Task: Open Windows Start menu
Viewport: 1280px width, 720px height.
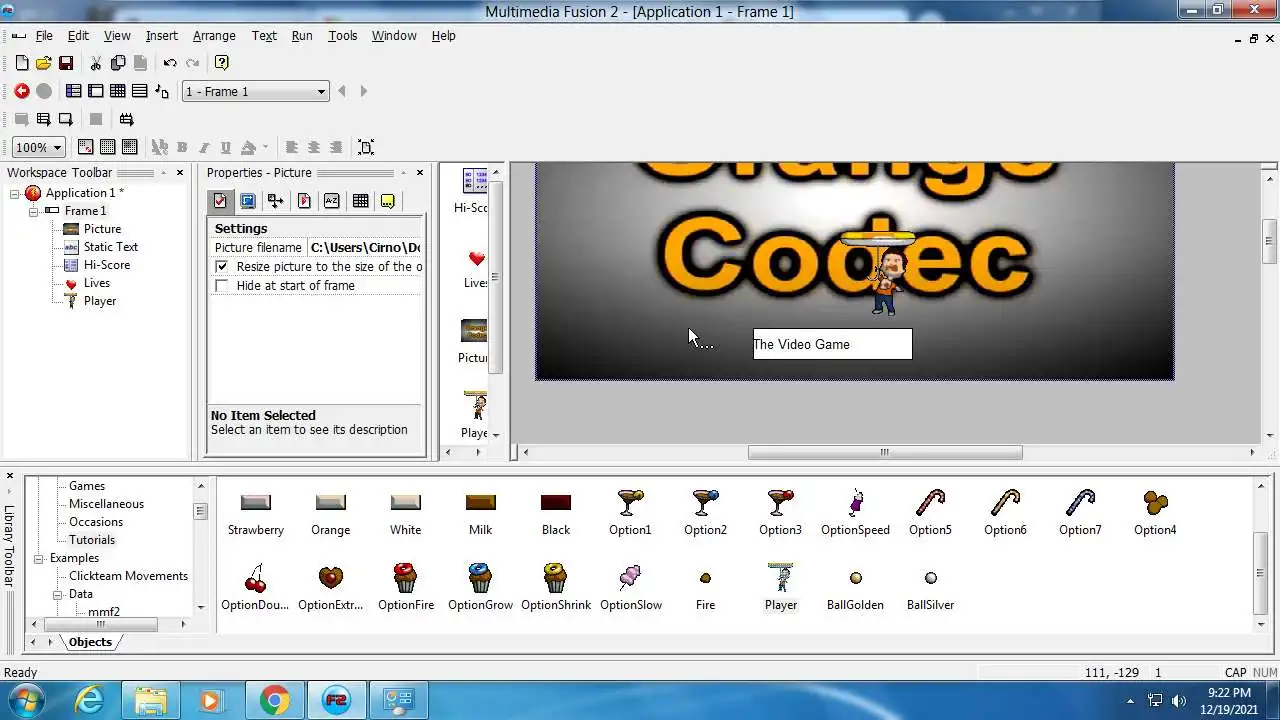Action: 24,700
